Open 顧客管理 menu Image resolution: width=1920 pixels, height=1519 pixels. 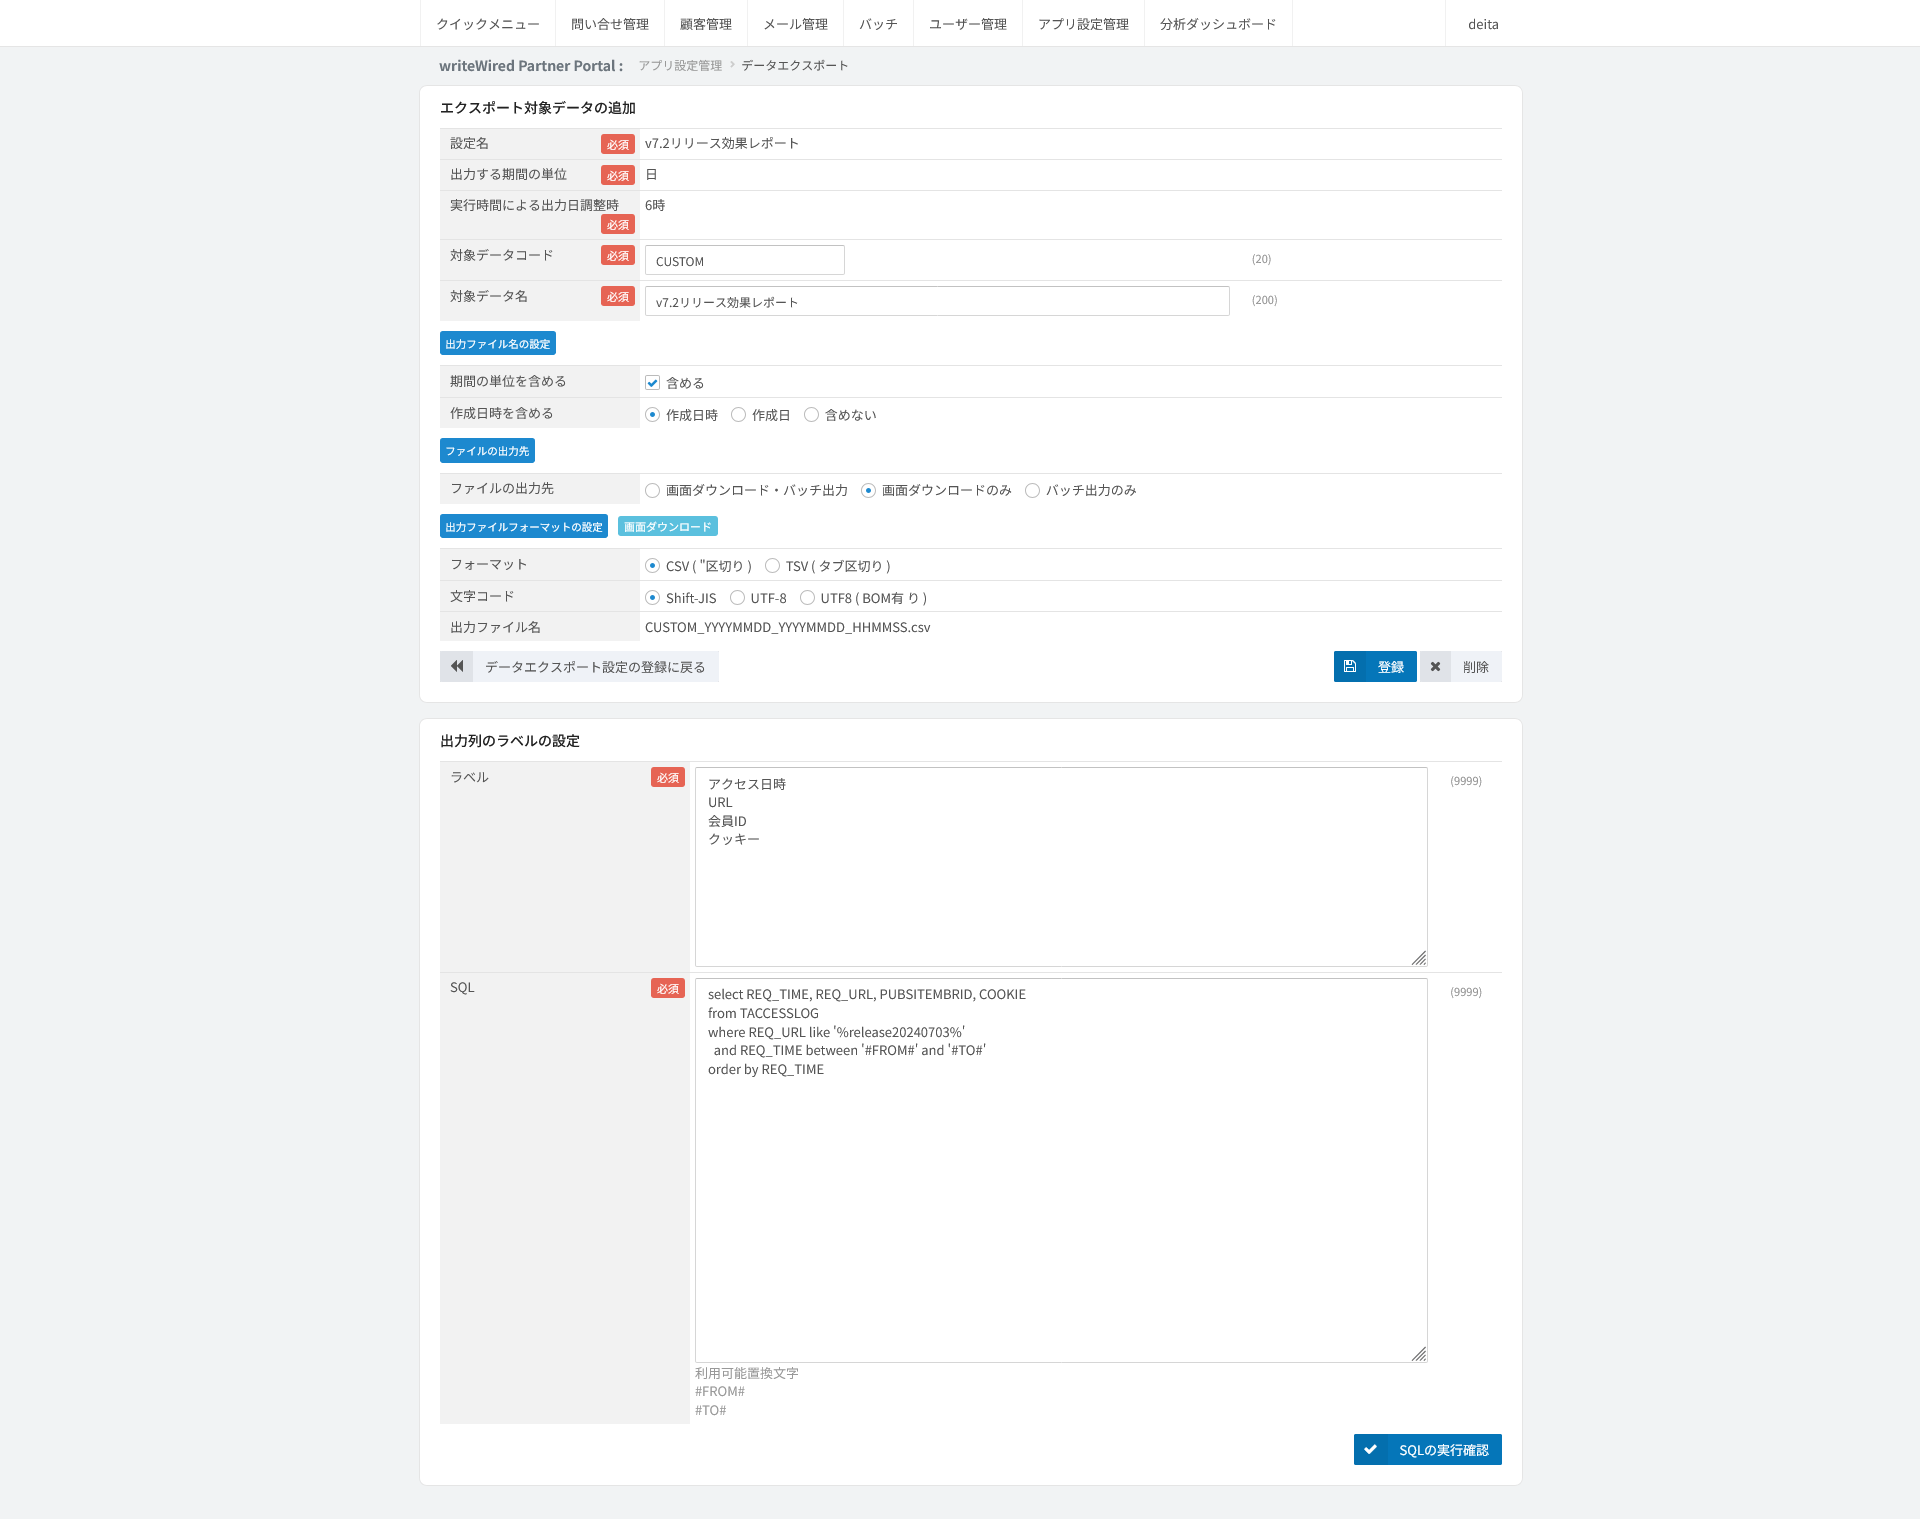[x=706, y=24]
